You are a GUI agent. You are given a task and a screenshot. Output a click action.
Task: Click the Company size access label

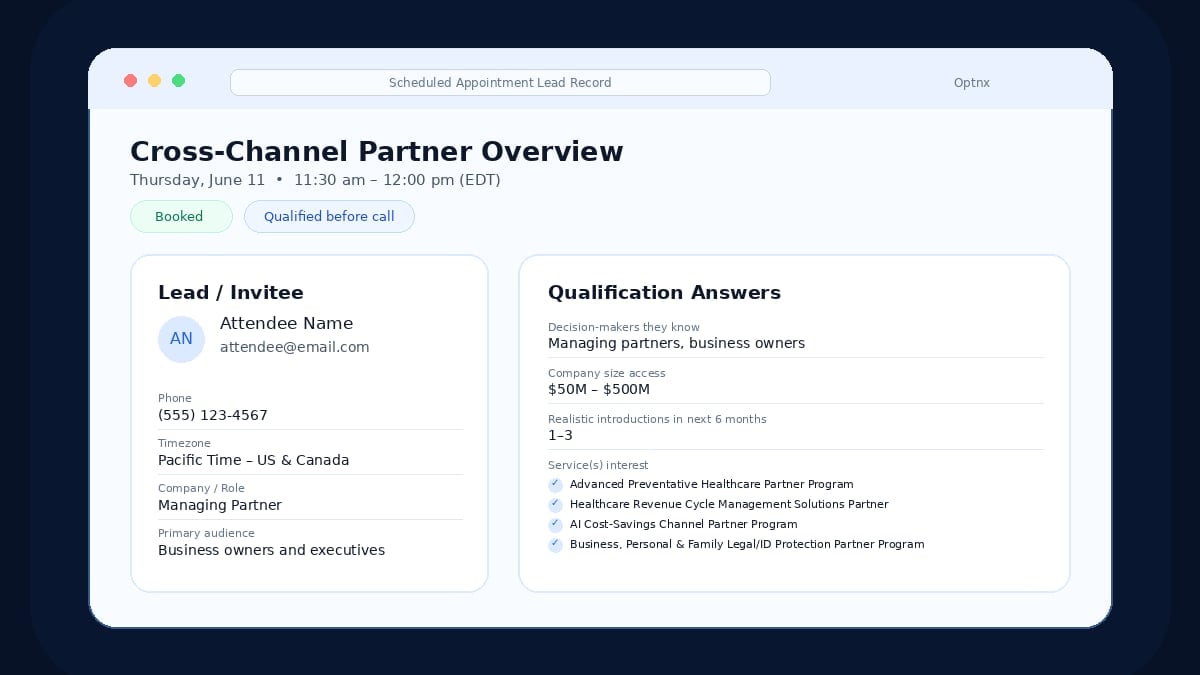[x=607, y=374]
